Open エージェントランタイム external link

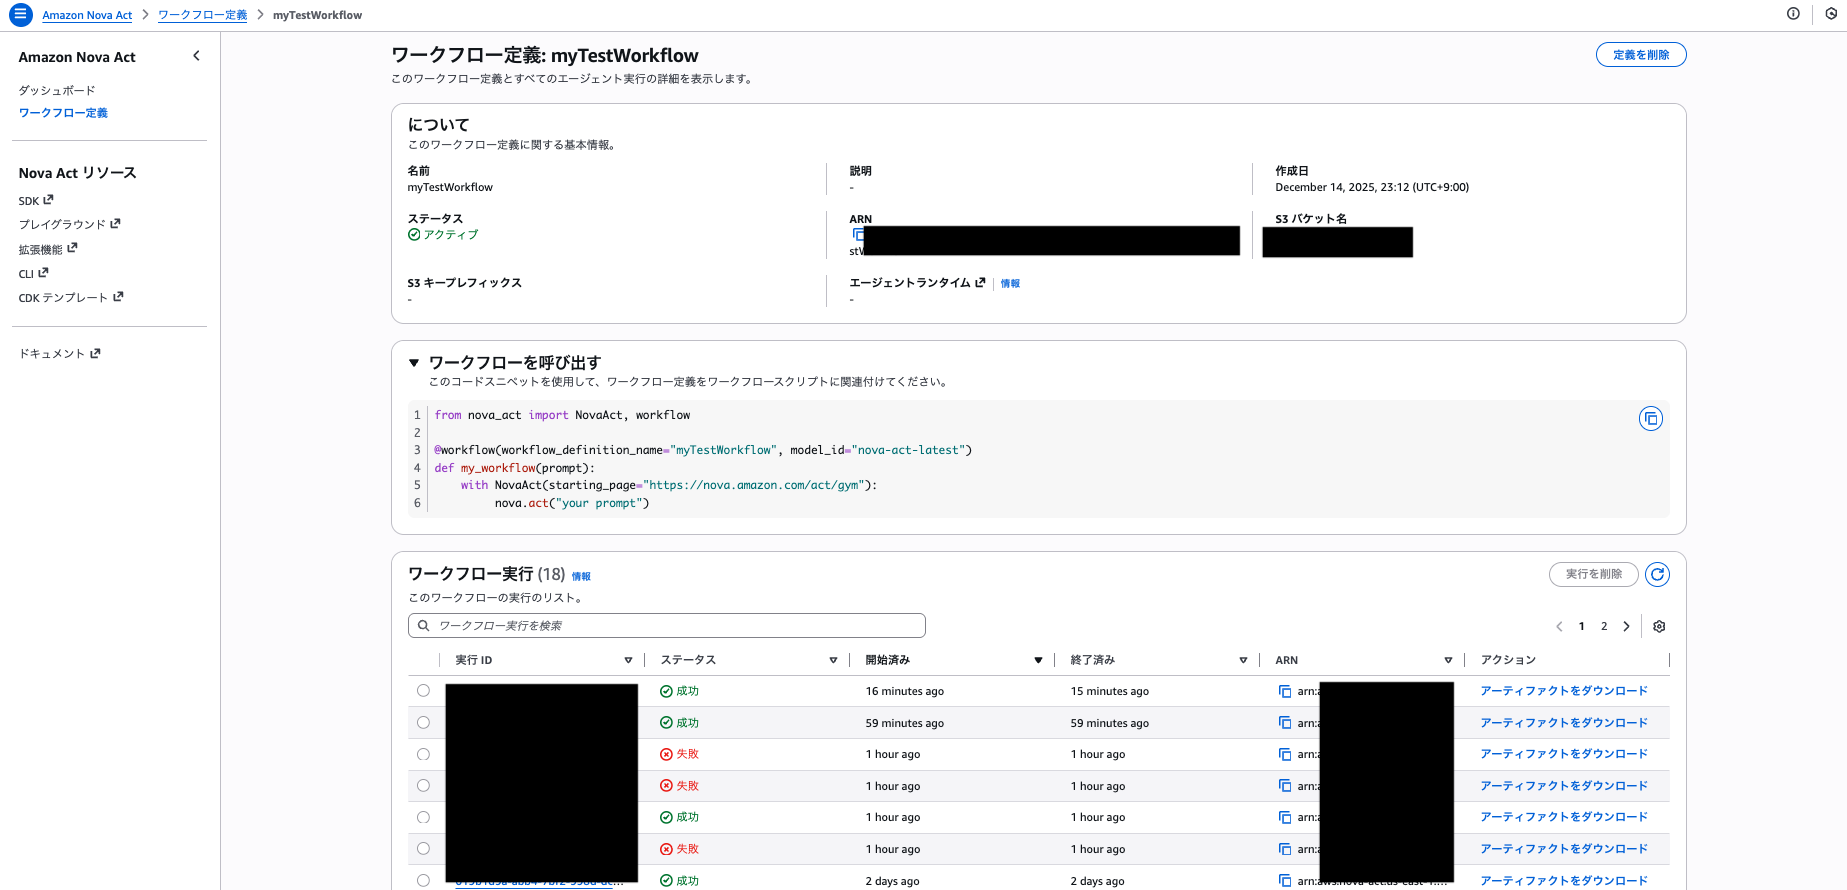(917, 283)
